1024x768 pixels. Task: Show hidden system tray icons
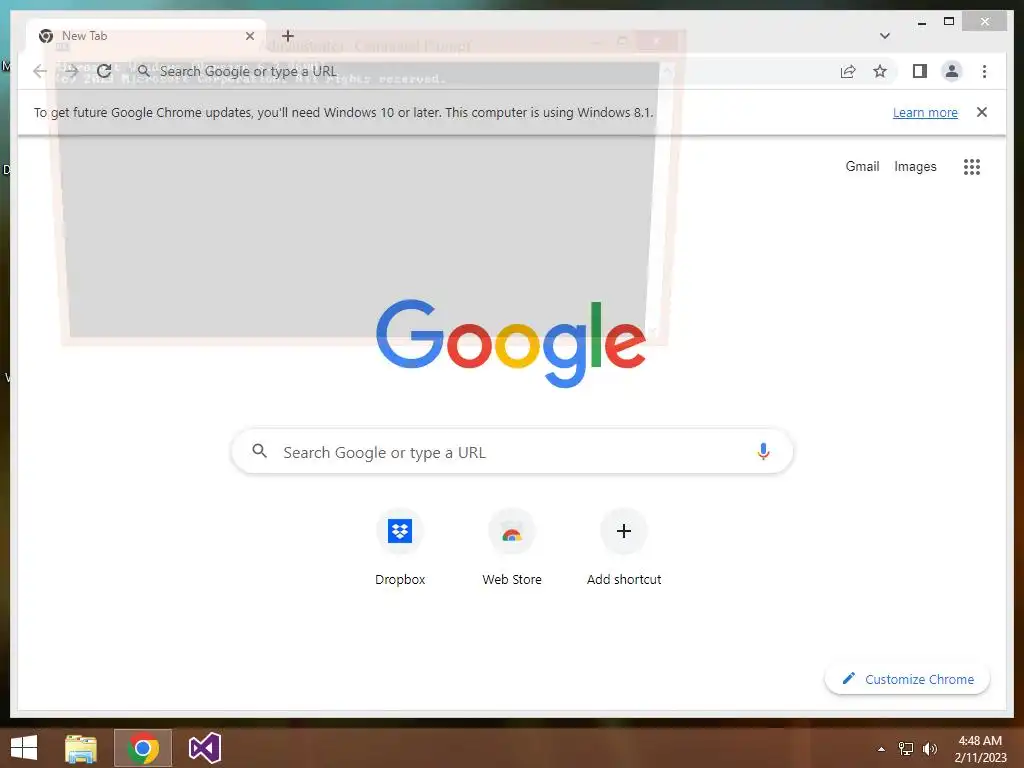(x=881, y=749)
